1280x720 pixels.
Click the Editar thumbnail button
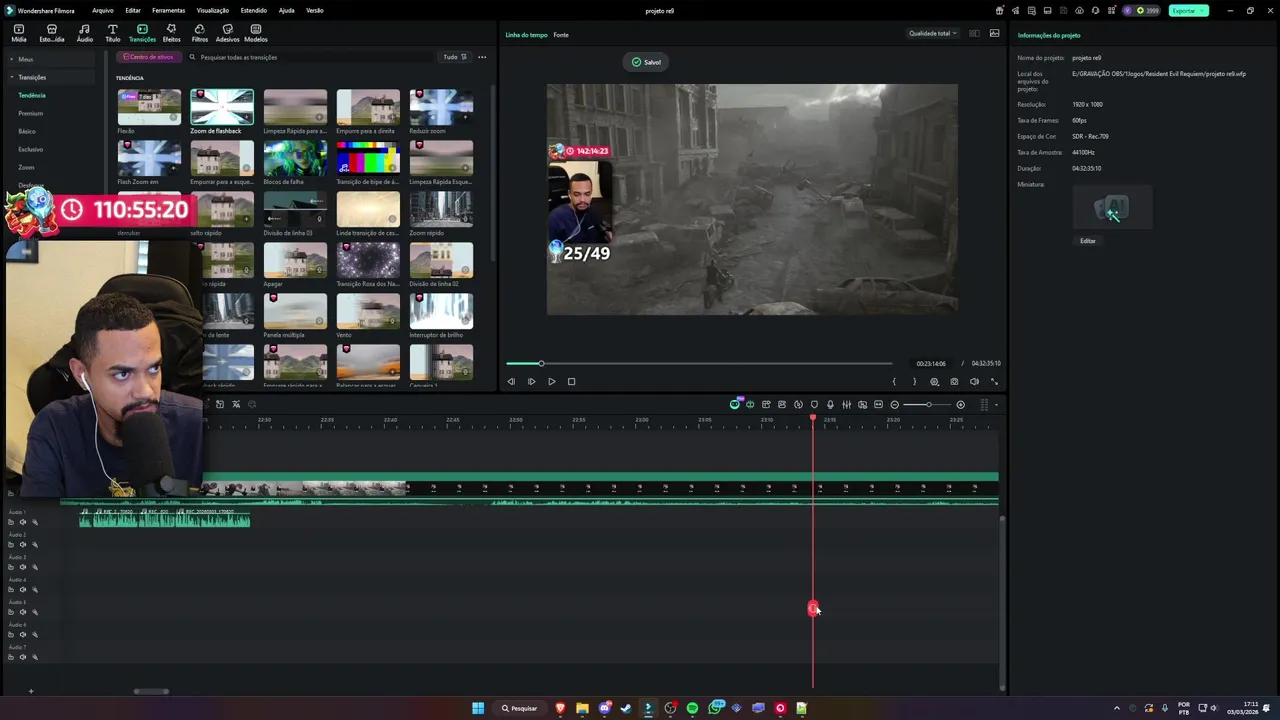click(1088, 241)
